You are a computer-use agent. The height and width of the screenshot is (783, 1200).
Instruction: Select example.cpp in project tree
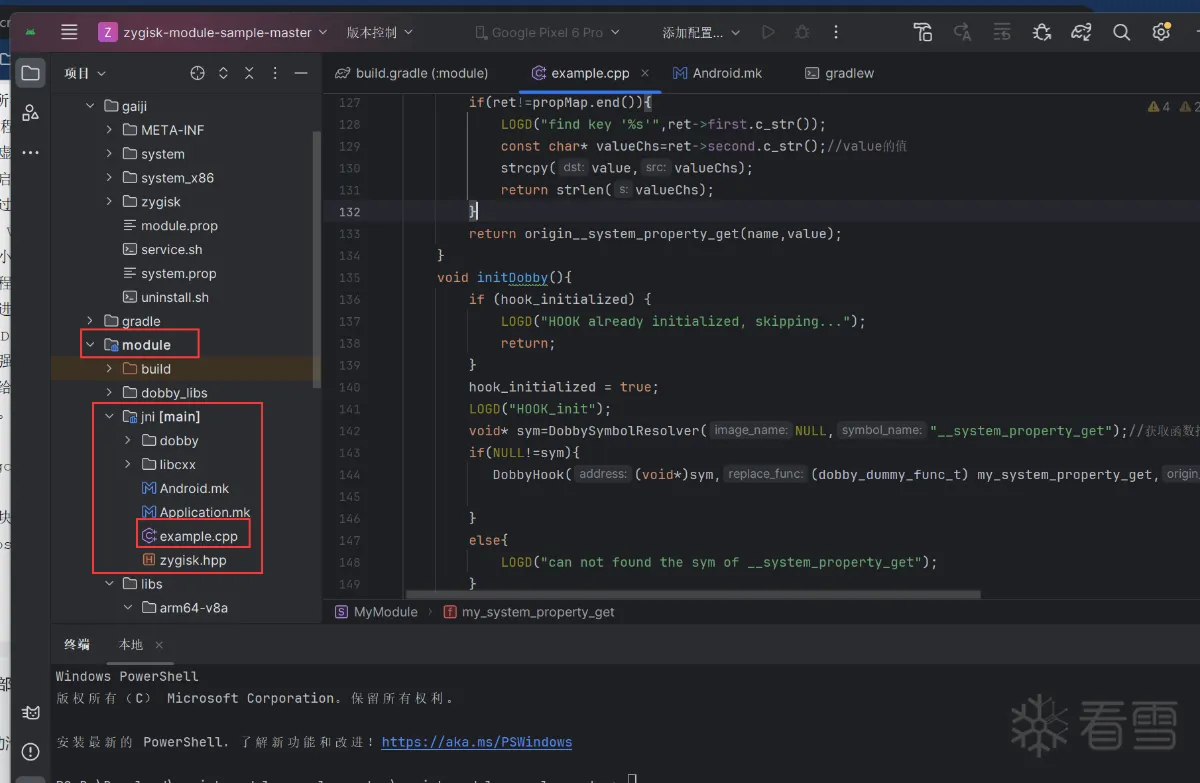coord(190,536)
